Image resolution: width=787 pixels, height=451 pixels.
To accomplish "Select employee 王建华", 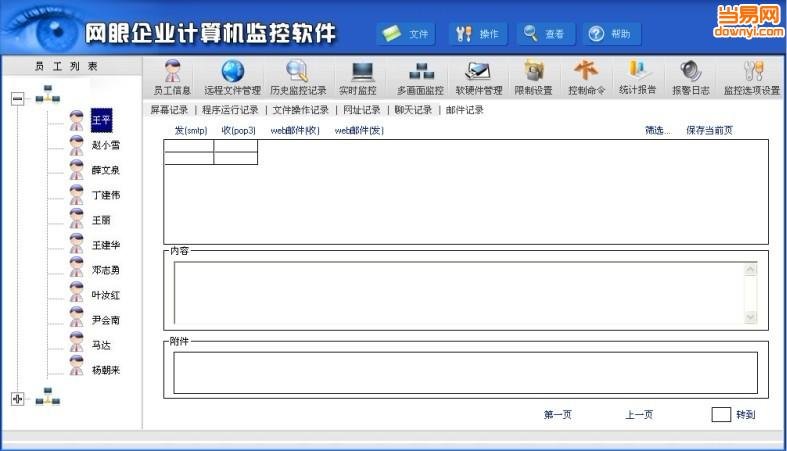I will coord(106,245).
